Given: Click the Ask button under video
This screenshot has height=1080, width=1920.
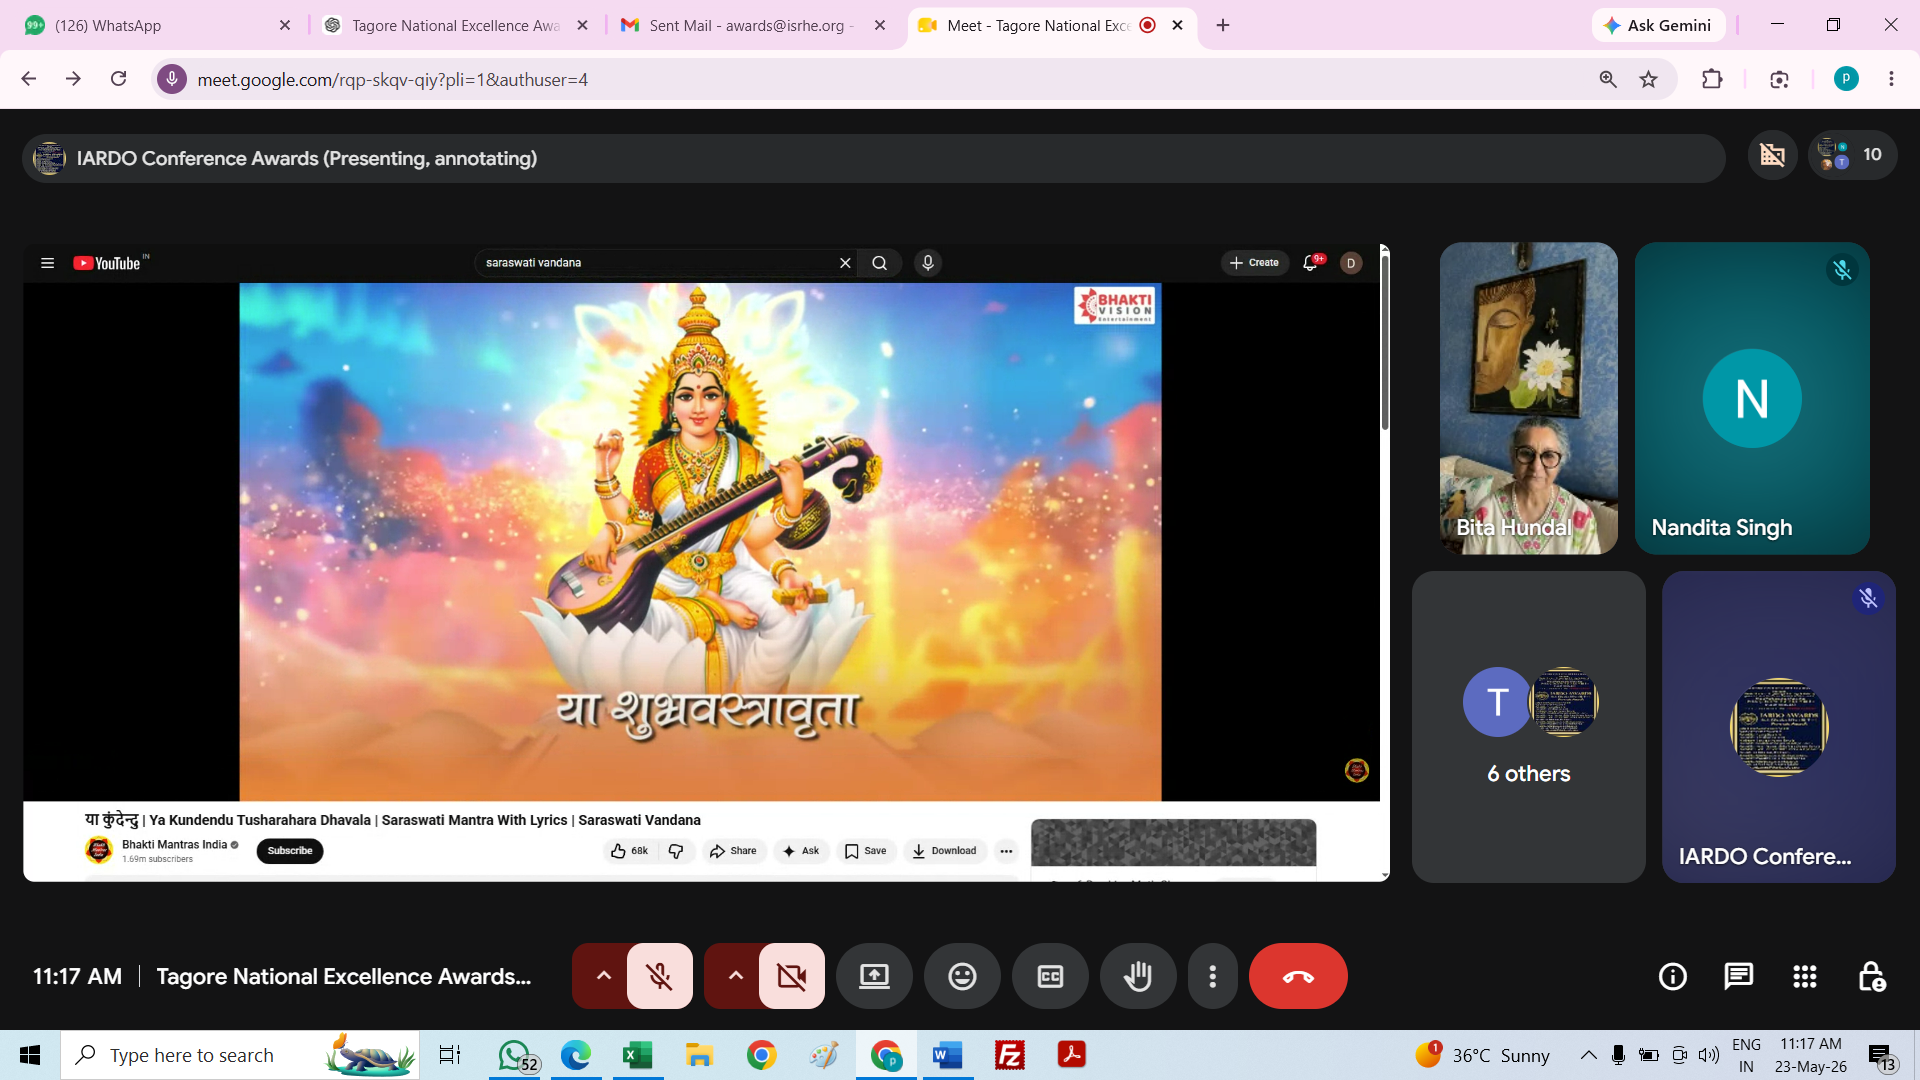Looking at the screenshot, I should tap(801, 851).
